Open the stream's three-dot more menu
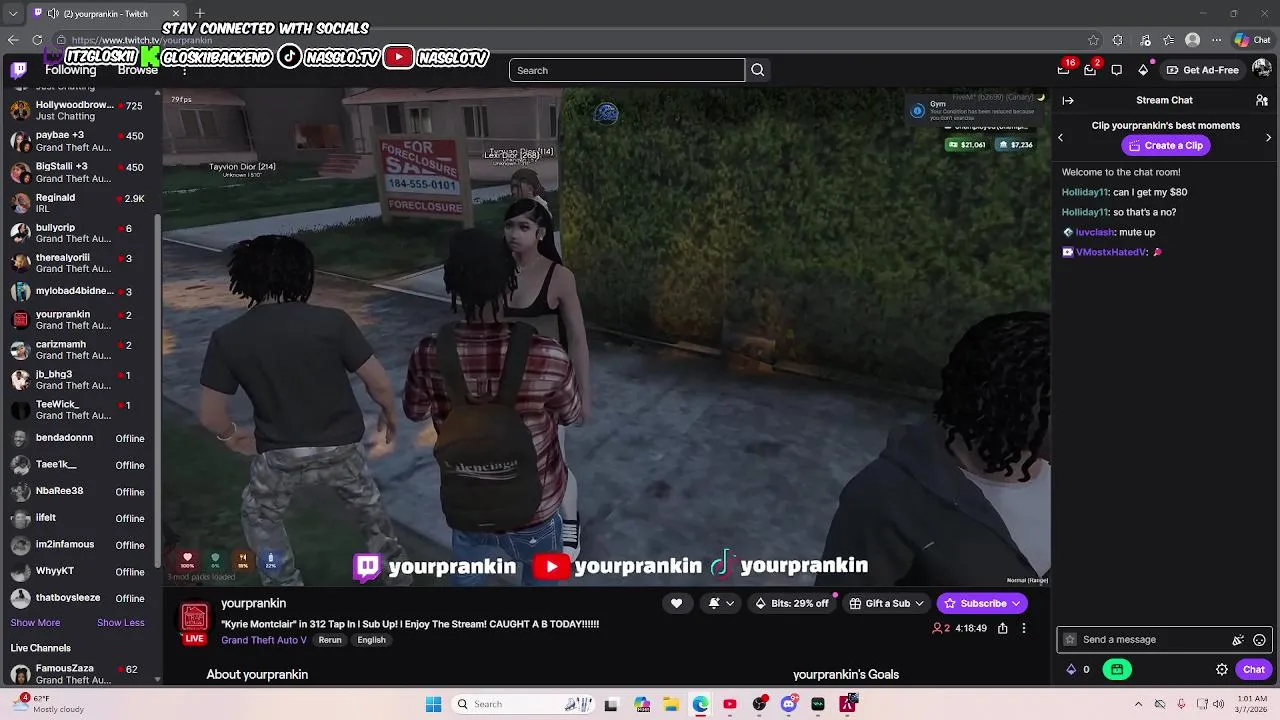The width and height of the screenshot is (1280, 720). [1023, 628]
